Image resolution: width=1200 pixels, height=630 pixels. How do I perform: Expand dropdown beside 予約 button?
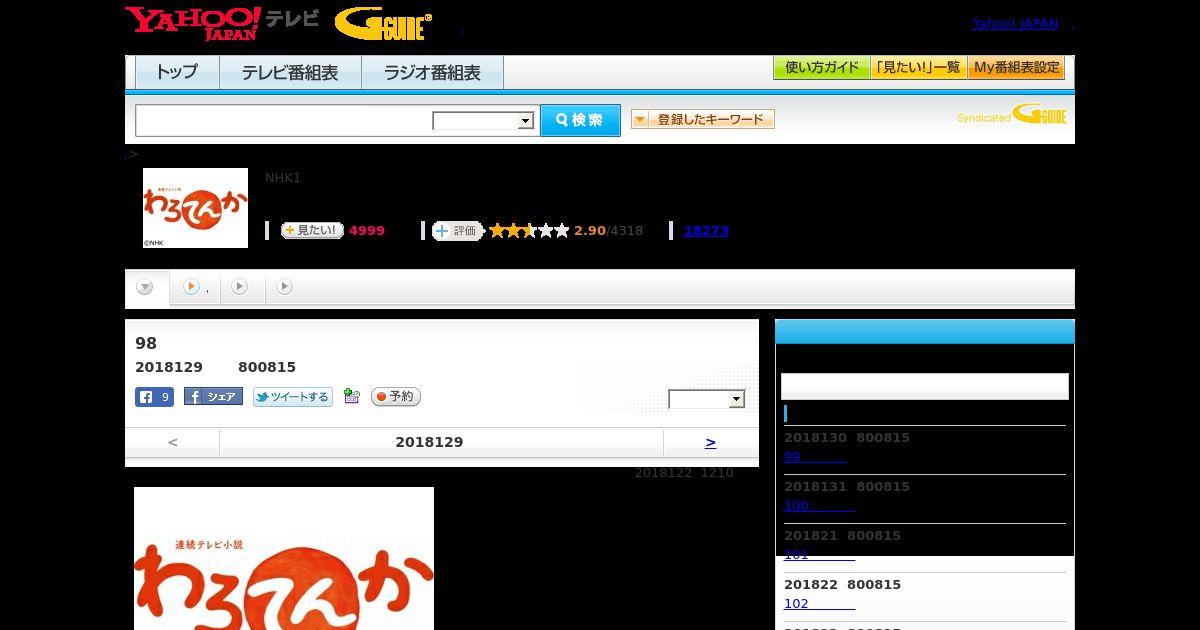tap(707, 399)
